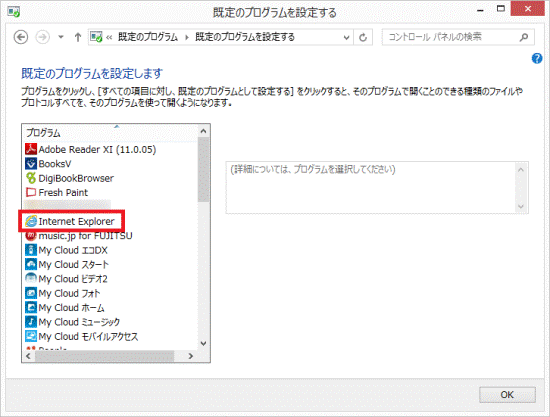Click description box scroll down arrow
The image size is (550, 417).
521,206
